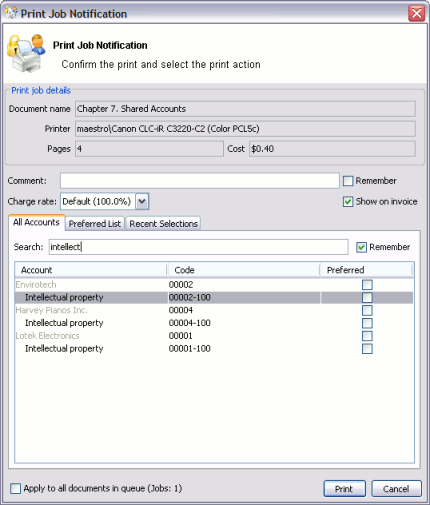Click the Pages field showing 4
The height and width of the screenshot is (505, 430).
[x=149, y=149]
